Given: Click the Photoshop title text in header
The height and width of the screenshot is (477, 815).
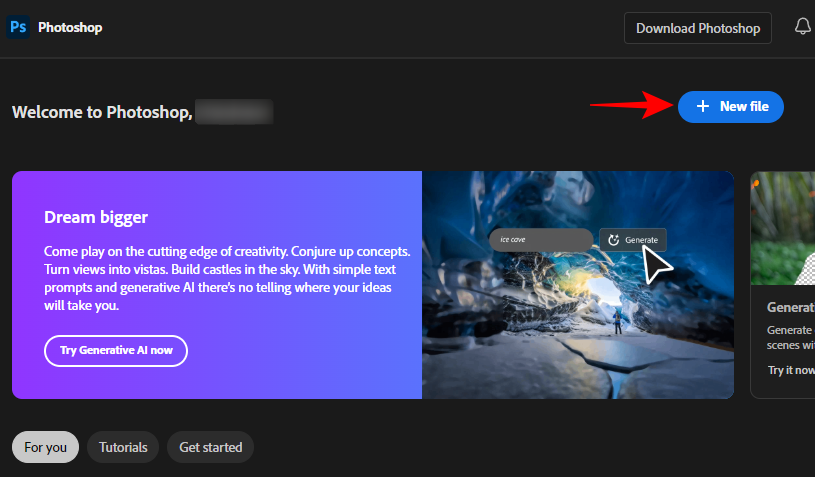Looking at the screenshot, I should click(x=70, y=28).
